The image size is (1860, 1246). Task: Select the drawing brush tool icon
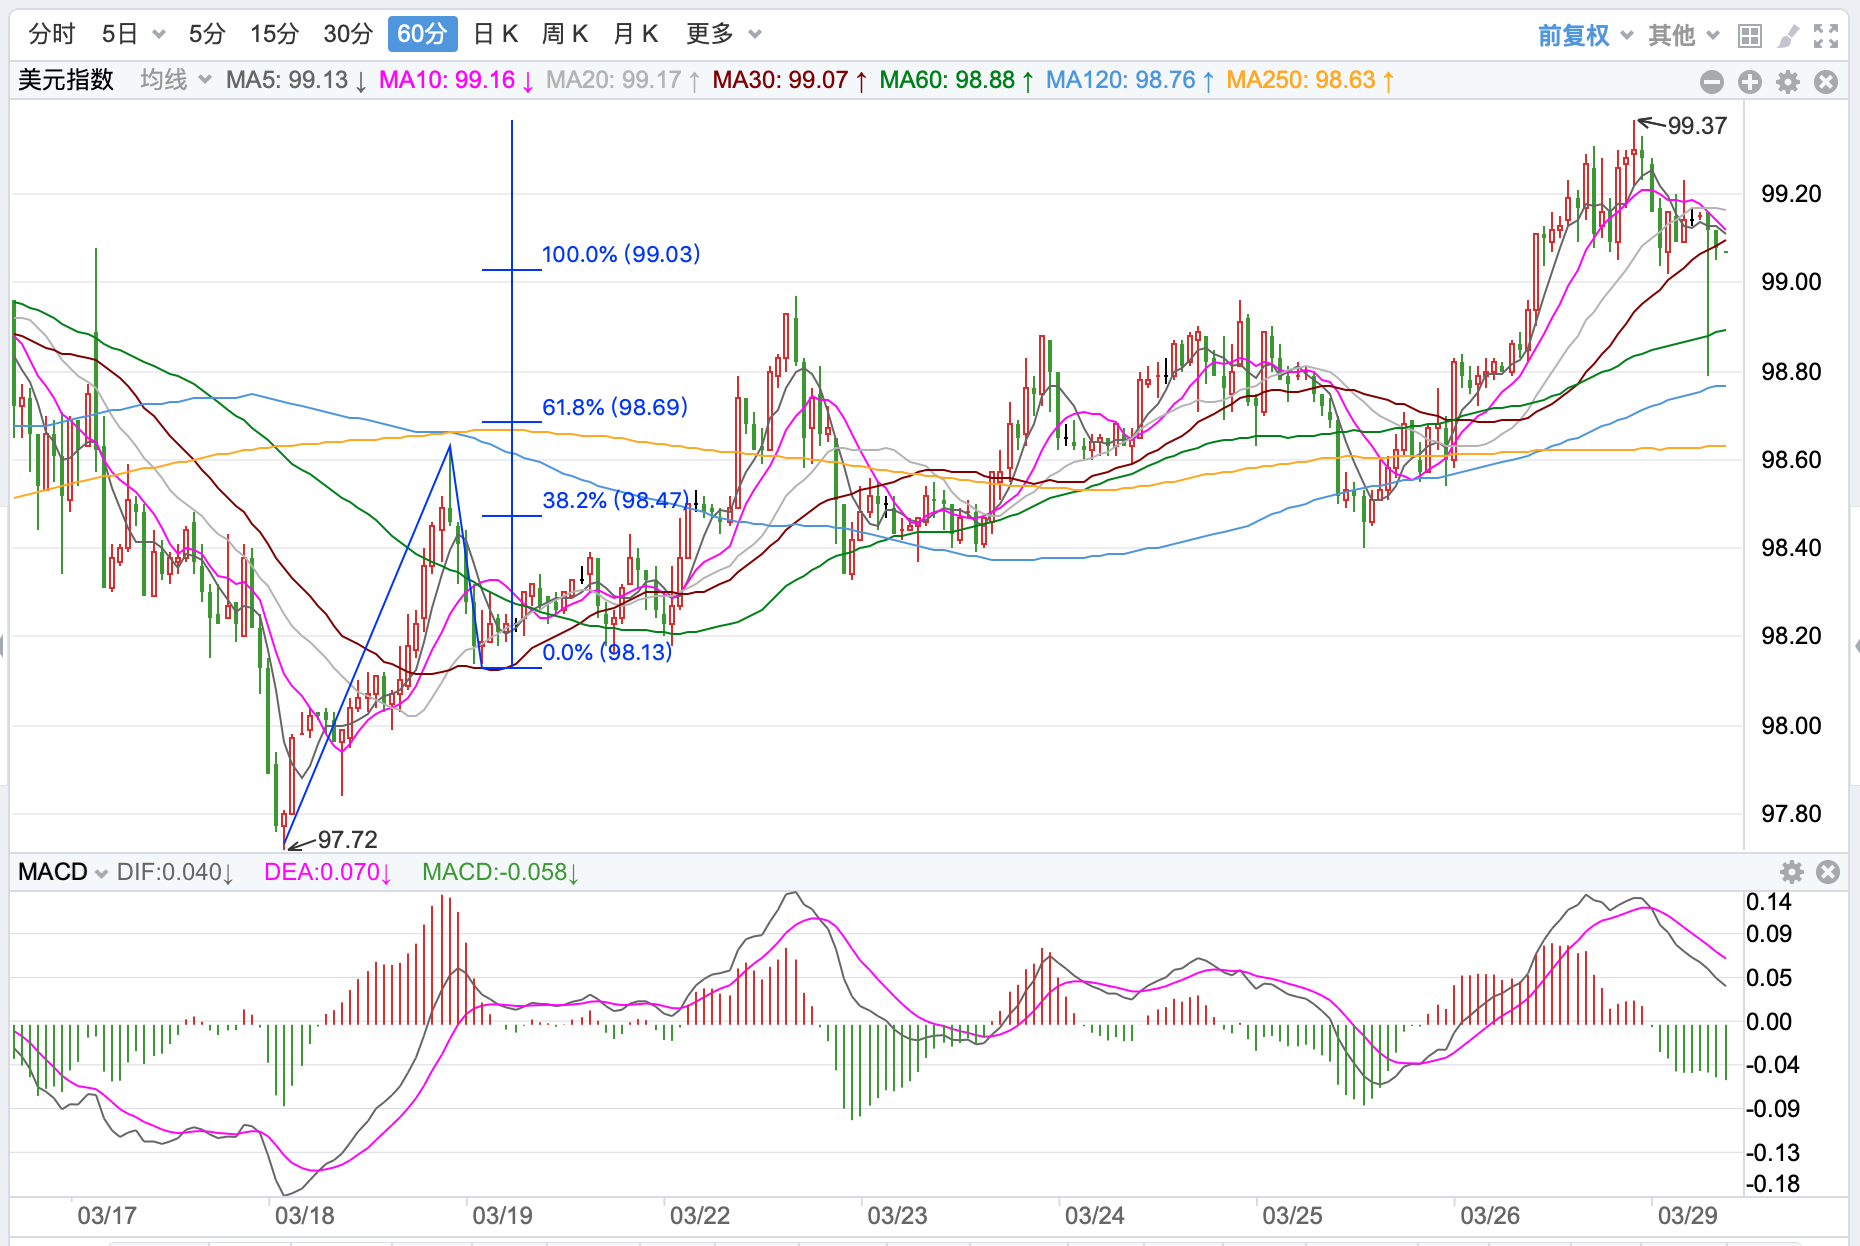click(1787, 36)
